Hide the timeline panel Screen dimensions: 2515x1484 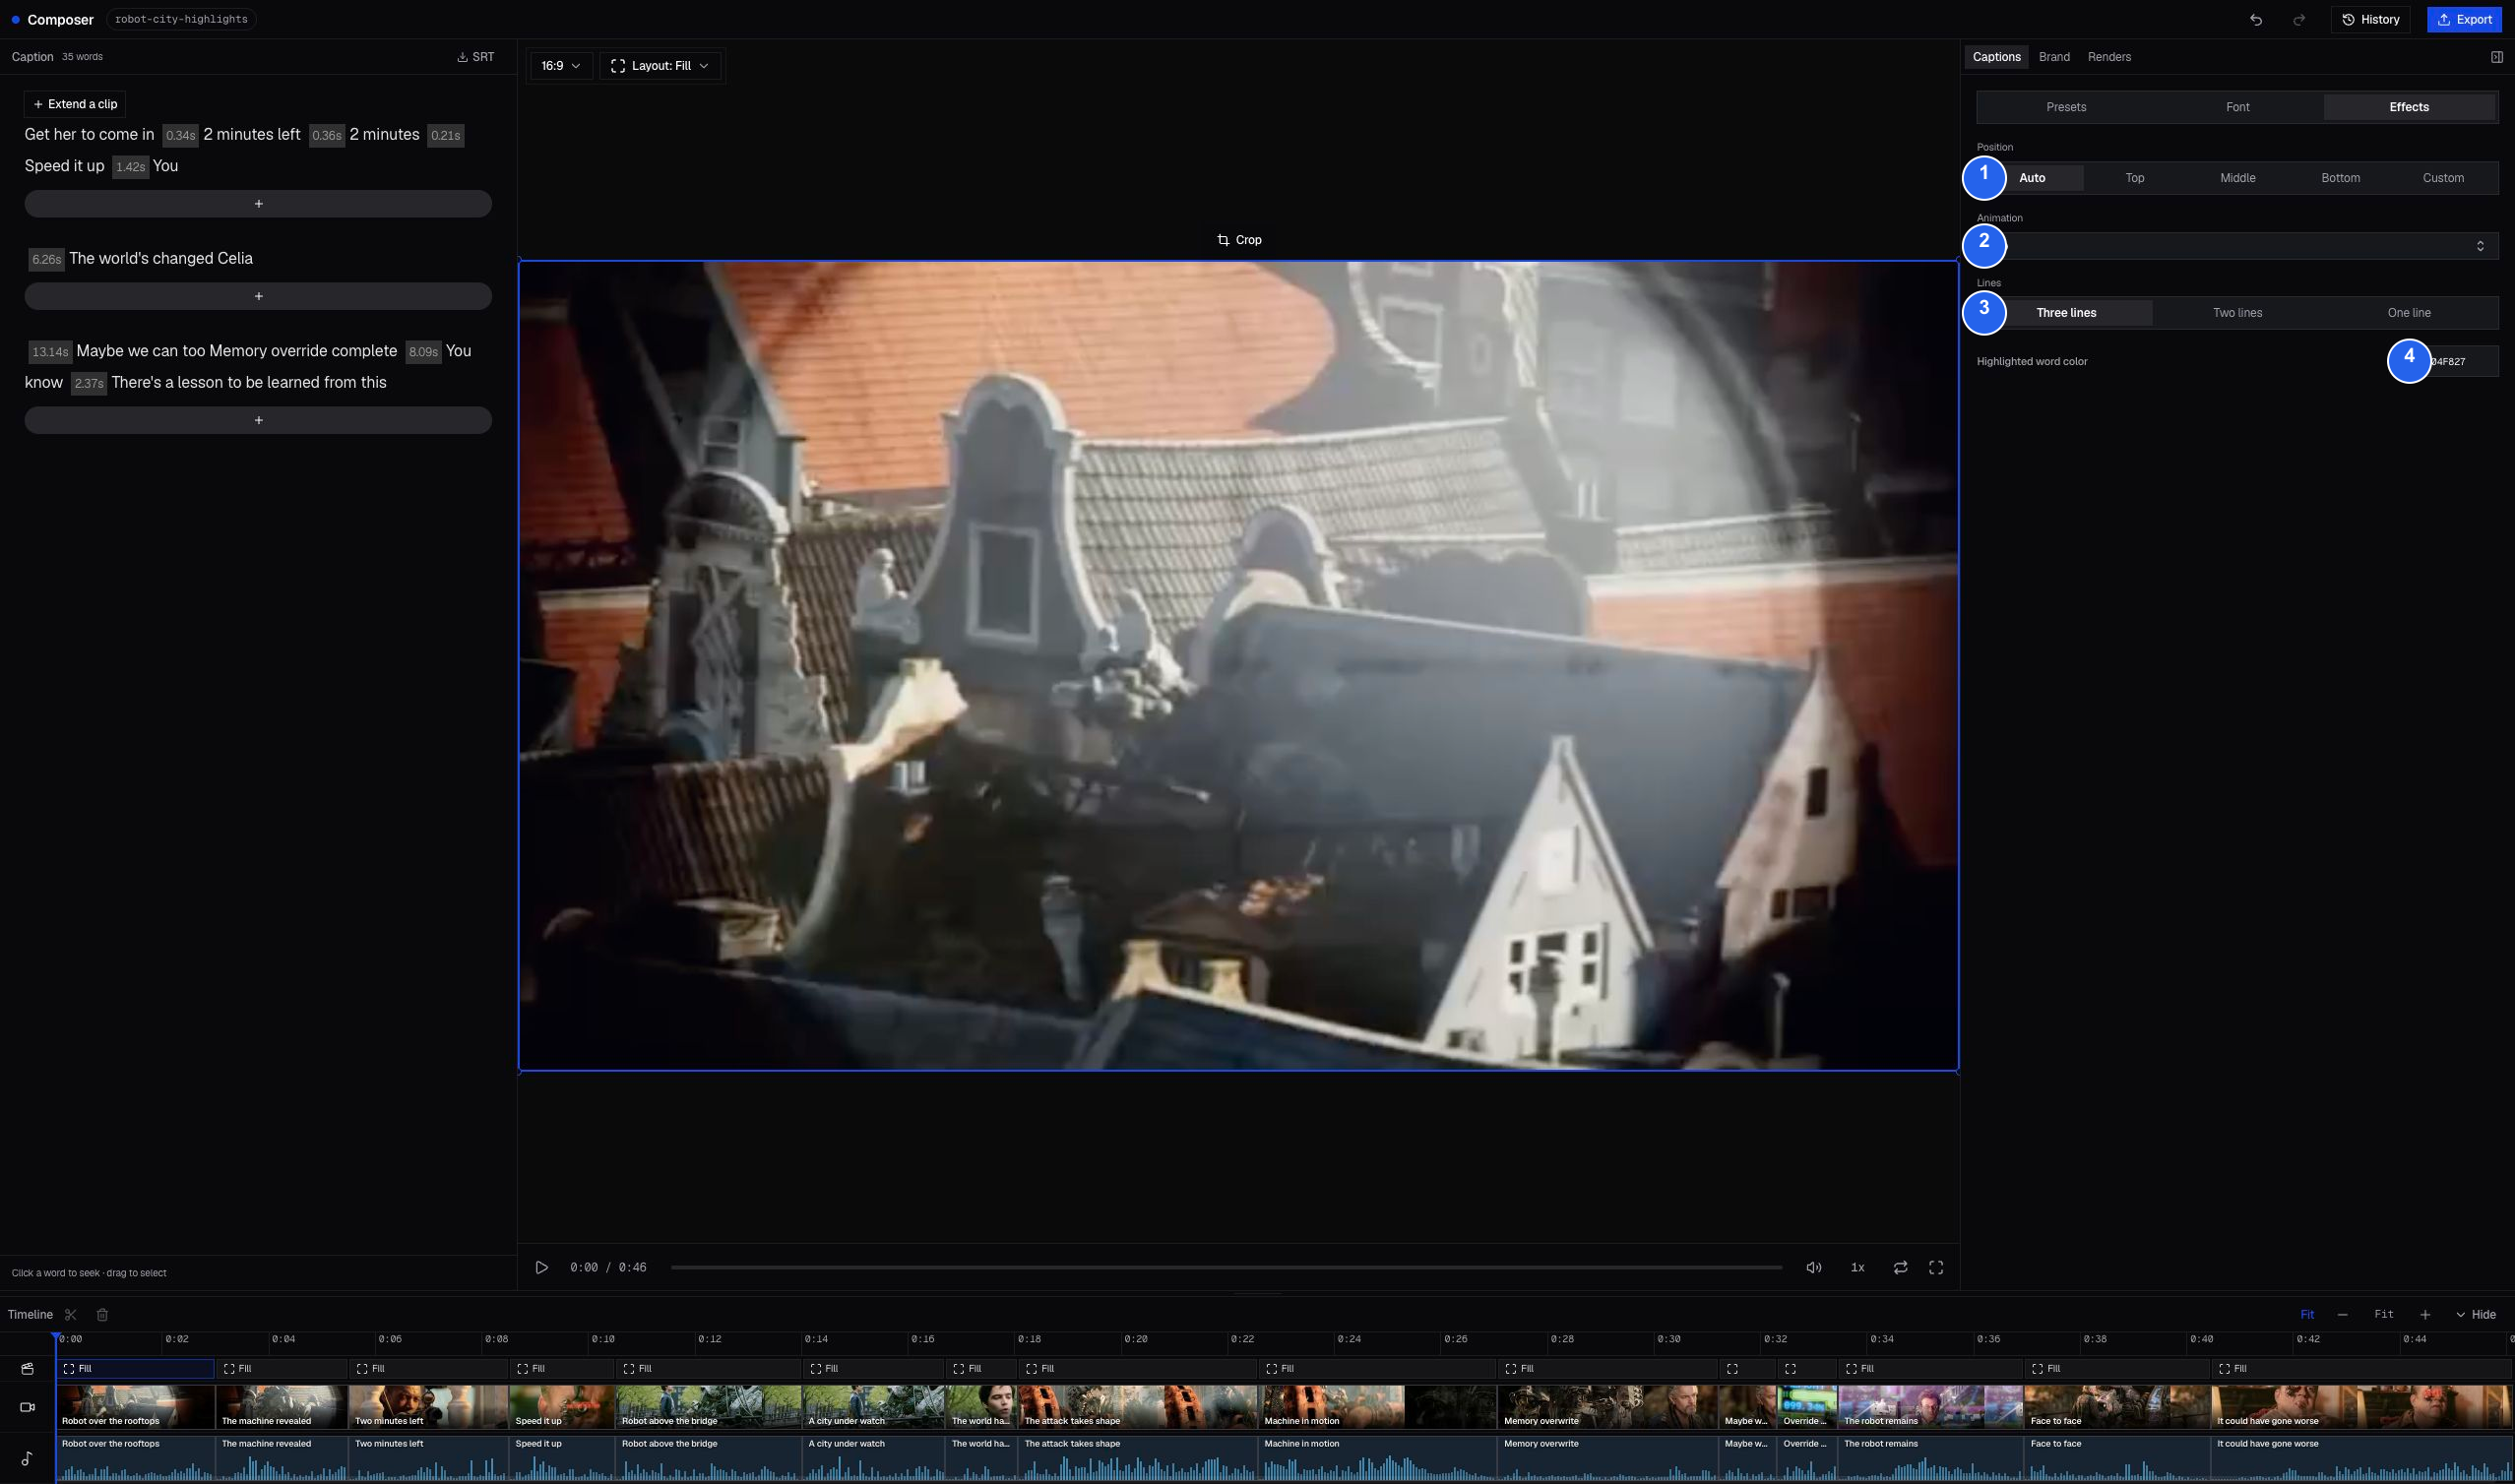2476,1315
